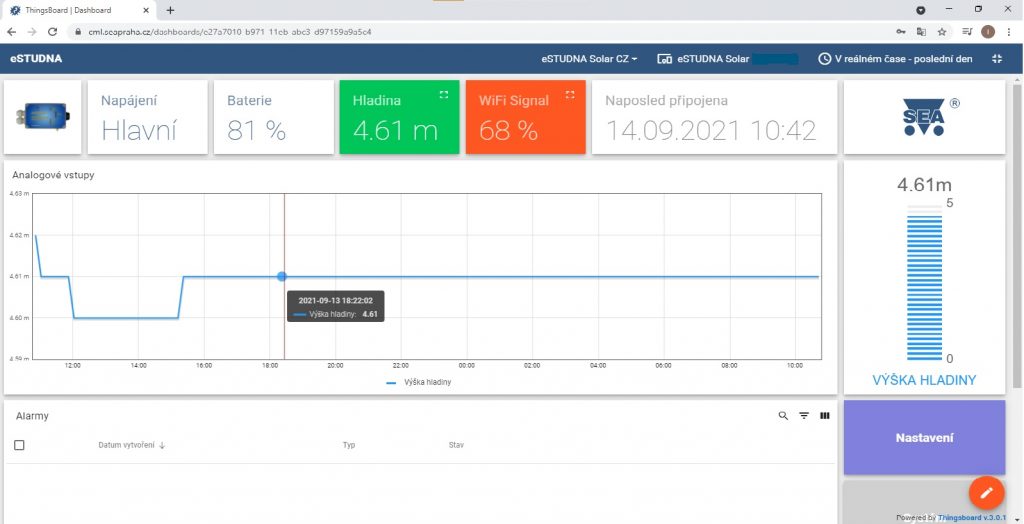
Task: Tick the select-all alarms checkbox
Action: tap(19, 445)
